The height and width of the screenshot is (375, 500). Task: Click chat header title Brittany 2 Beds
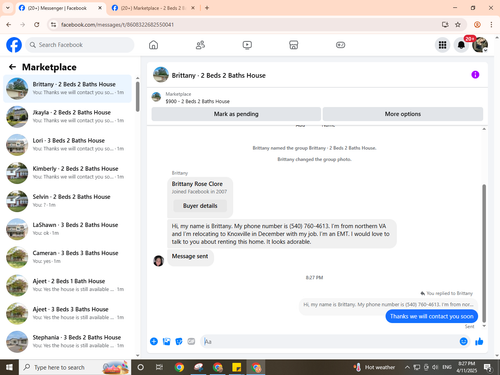coord(218,75)
